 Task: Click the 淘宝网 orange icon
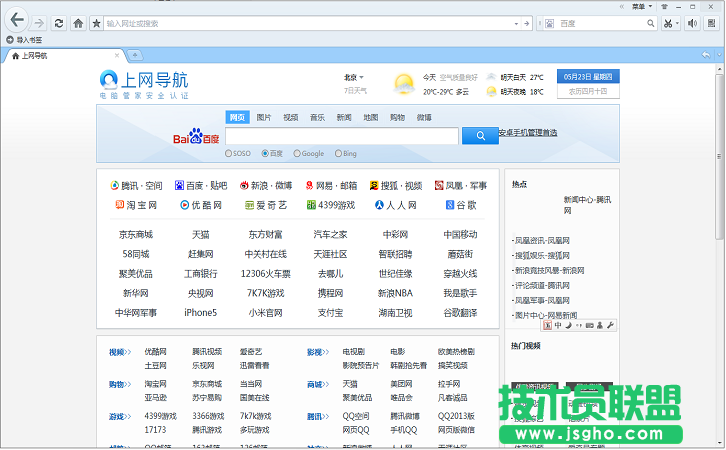[119, 205]
